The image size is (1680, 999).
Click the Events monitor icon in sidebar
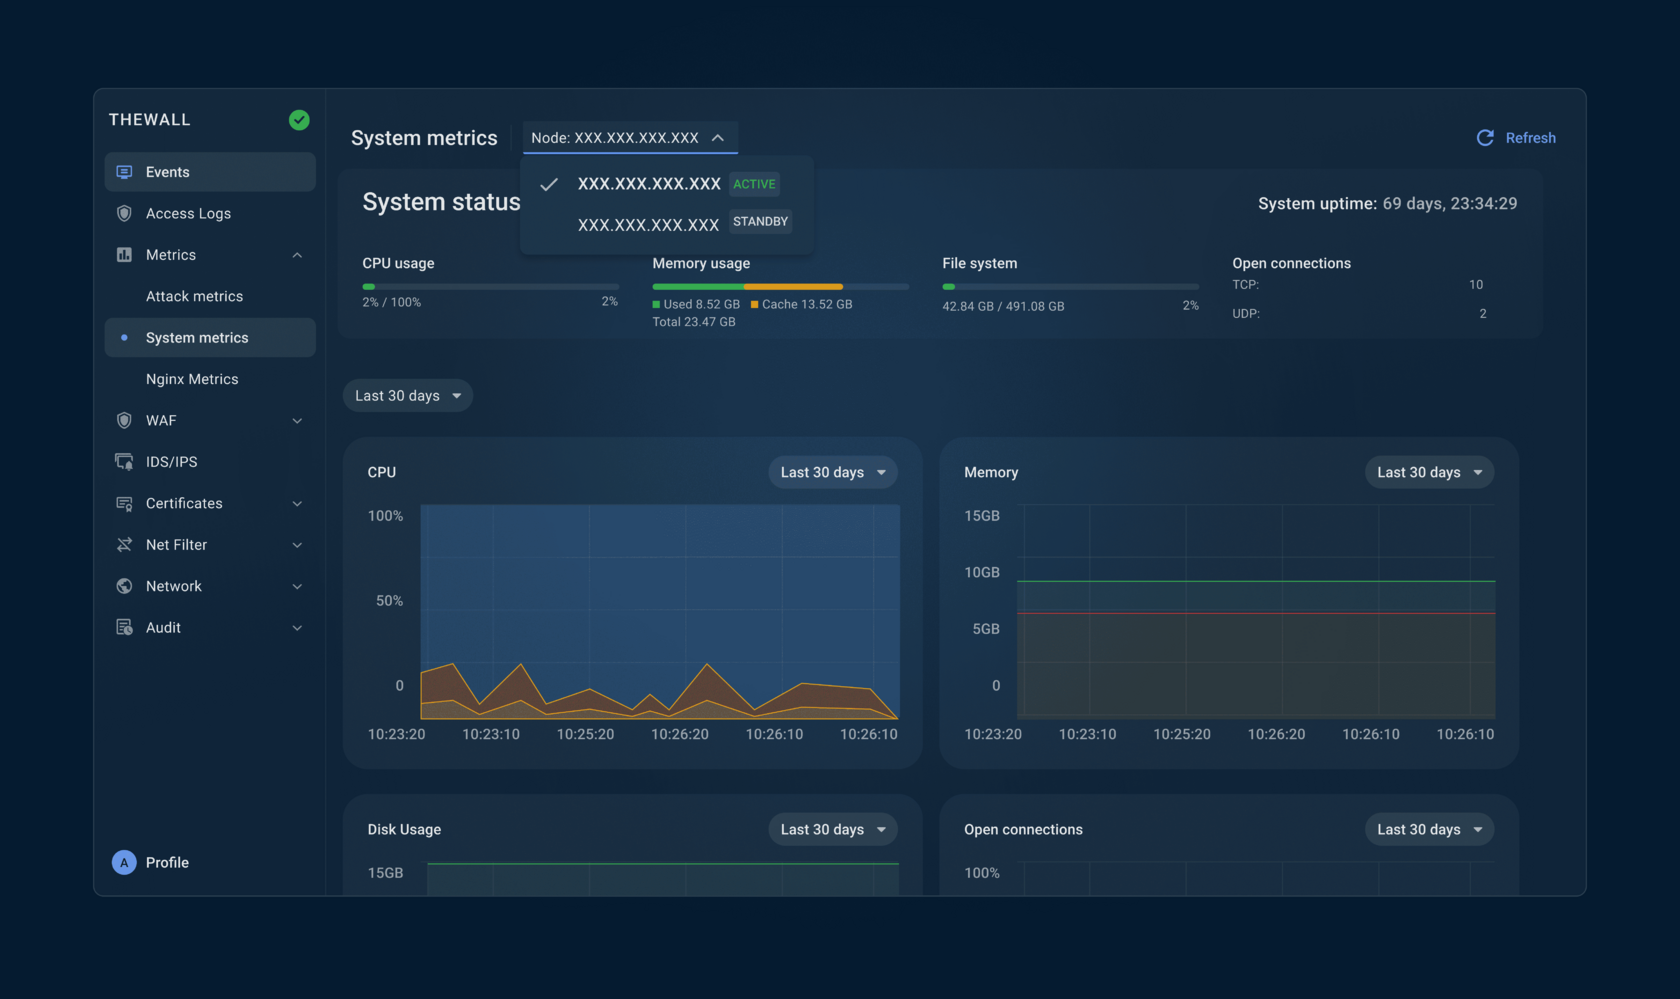pyautogui.click(x=124, y=172)
